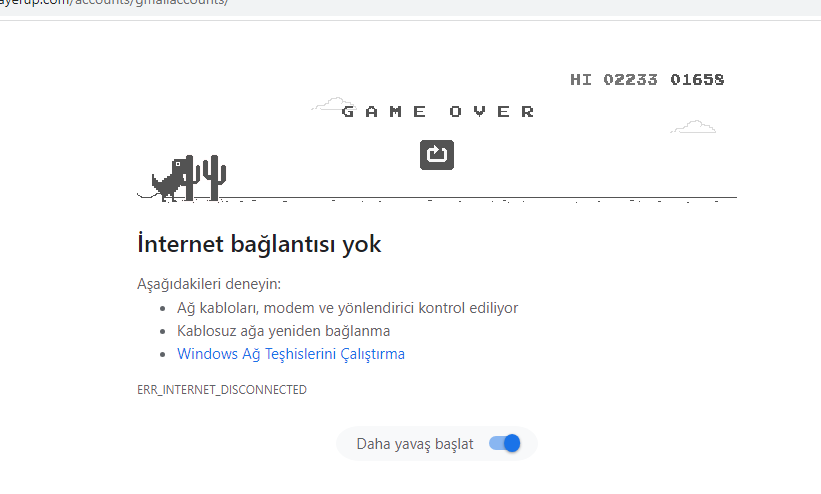Click 'Kablosuz ağa yeniden bağlanma' suggestion
Viewport: 821px width, 494px height.
(283, 331)
